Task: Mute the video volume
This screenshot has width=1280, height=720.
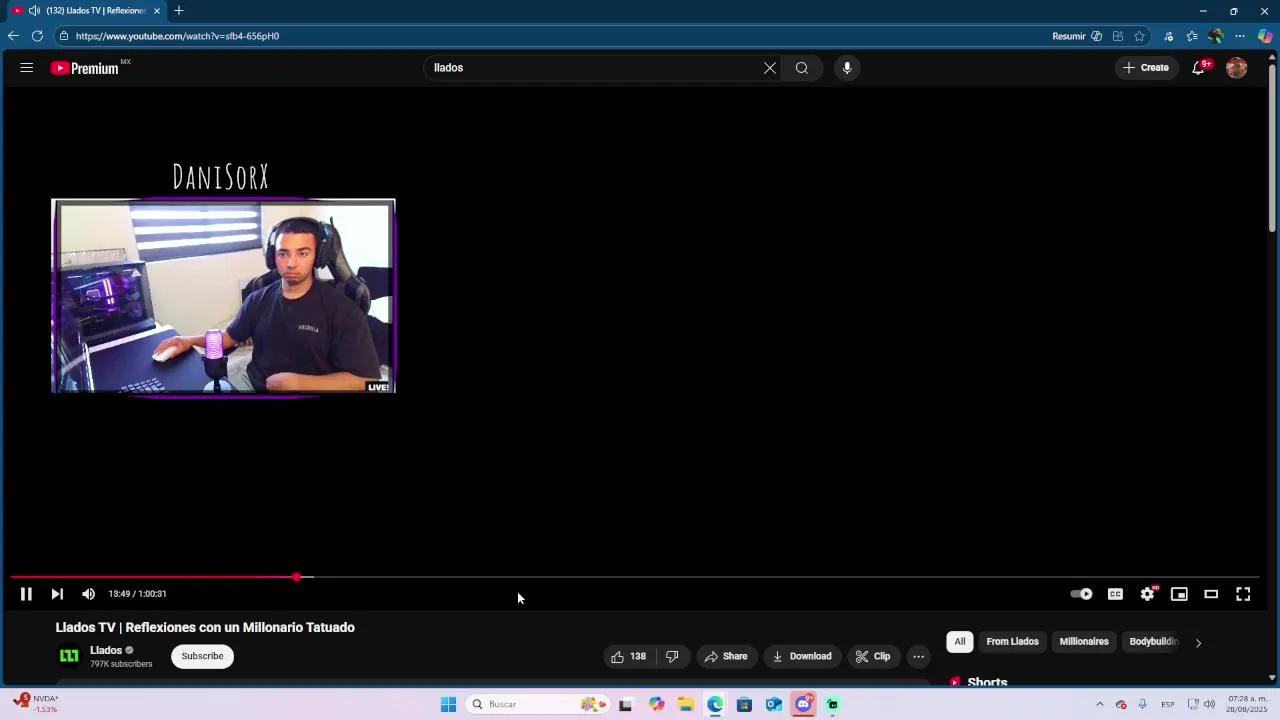Action: tap(88, 594)
